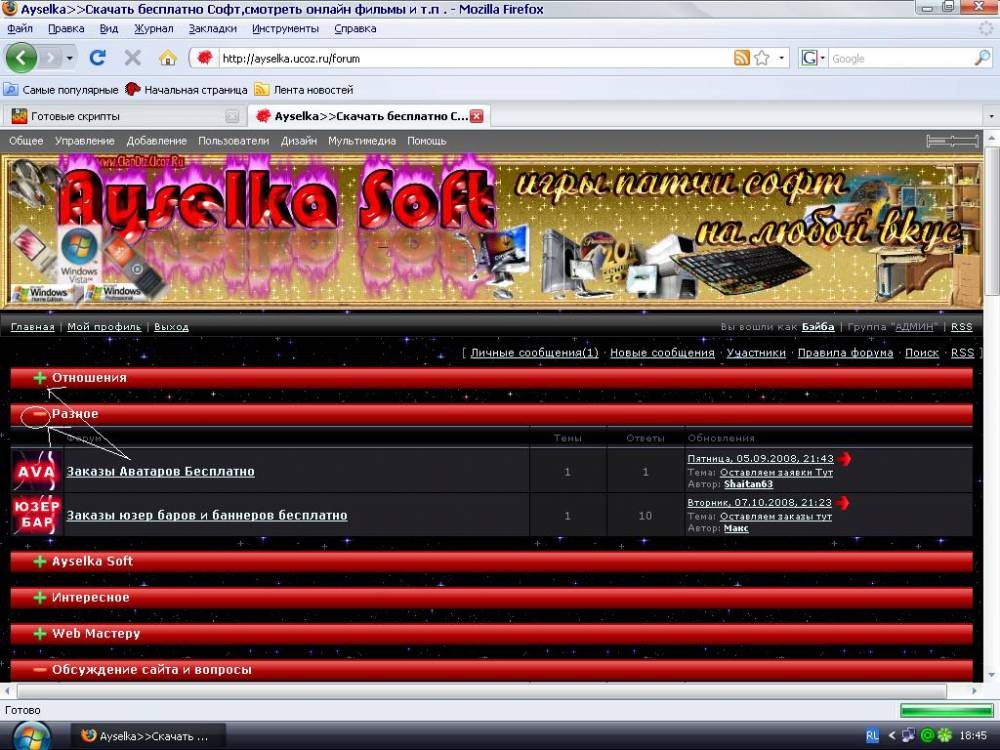1000x750 pixels.
Task: Click the Windows Start orb
Action: [32, 735]
